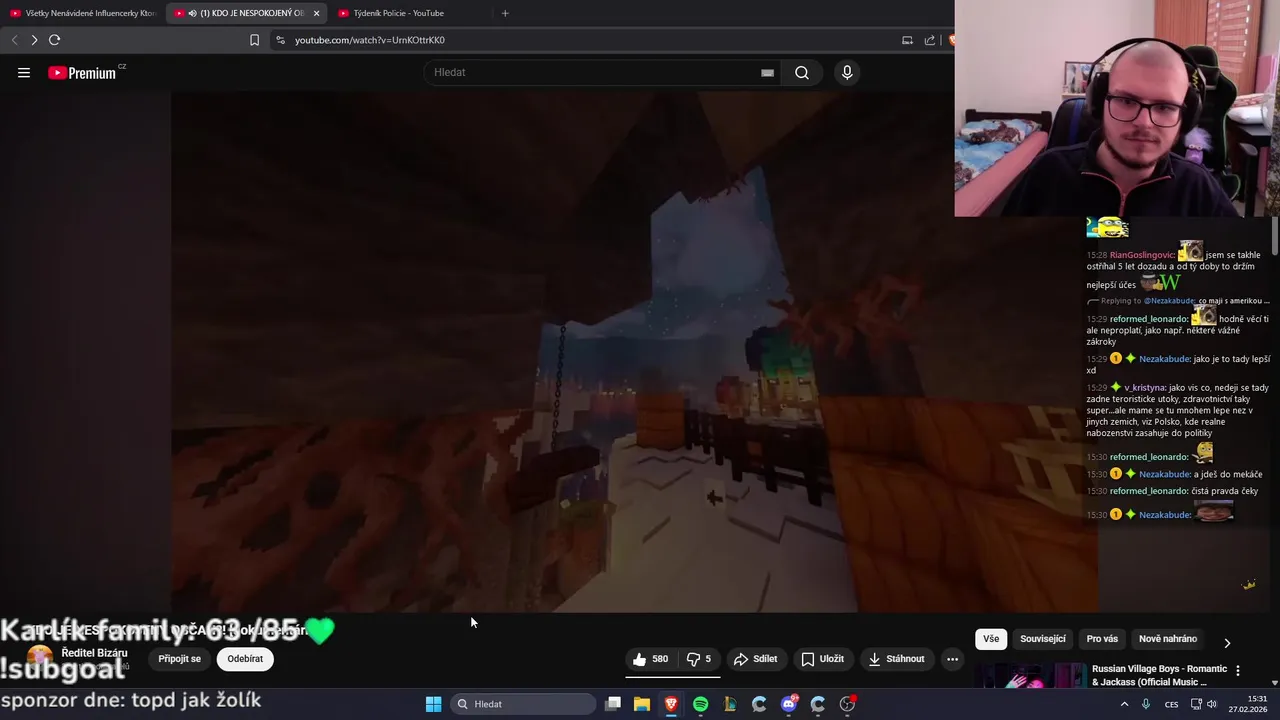Open Task View on the taskbar
The width and height of the screenshot is (1280, 720).
point(613,704)
